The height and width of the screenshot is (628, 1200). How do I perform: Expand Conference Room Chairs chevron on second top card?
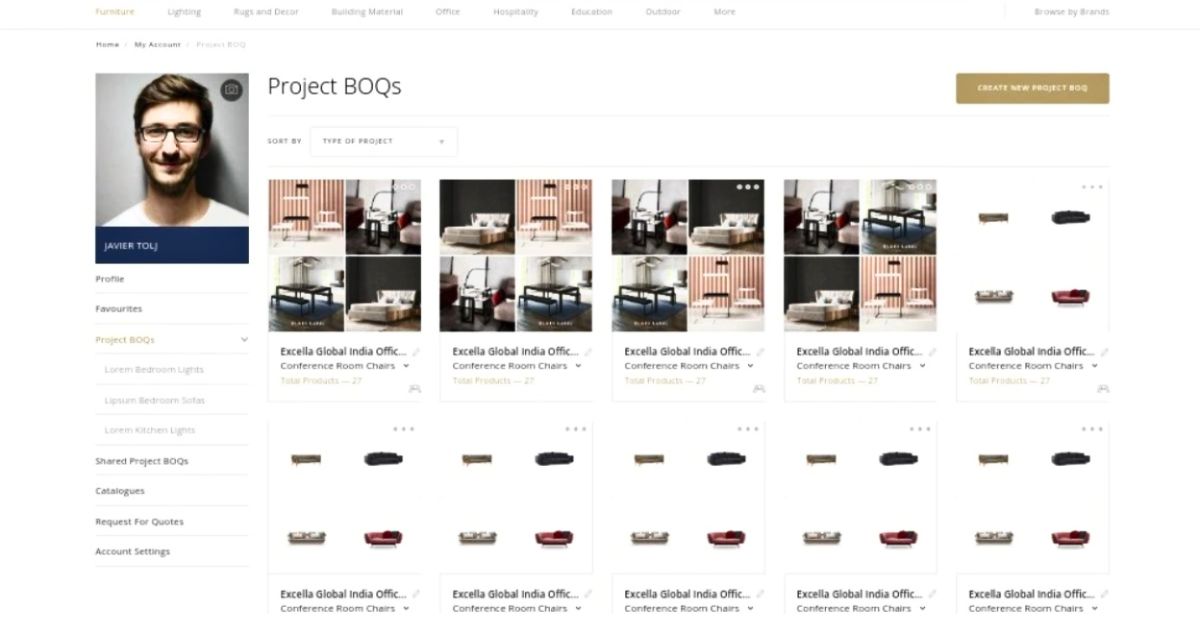point(578,366)
